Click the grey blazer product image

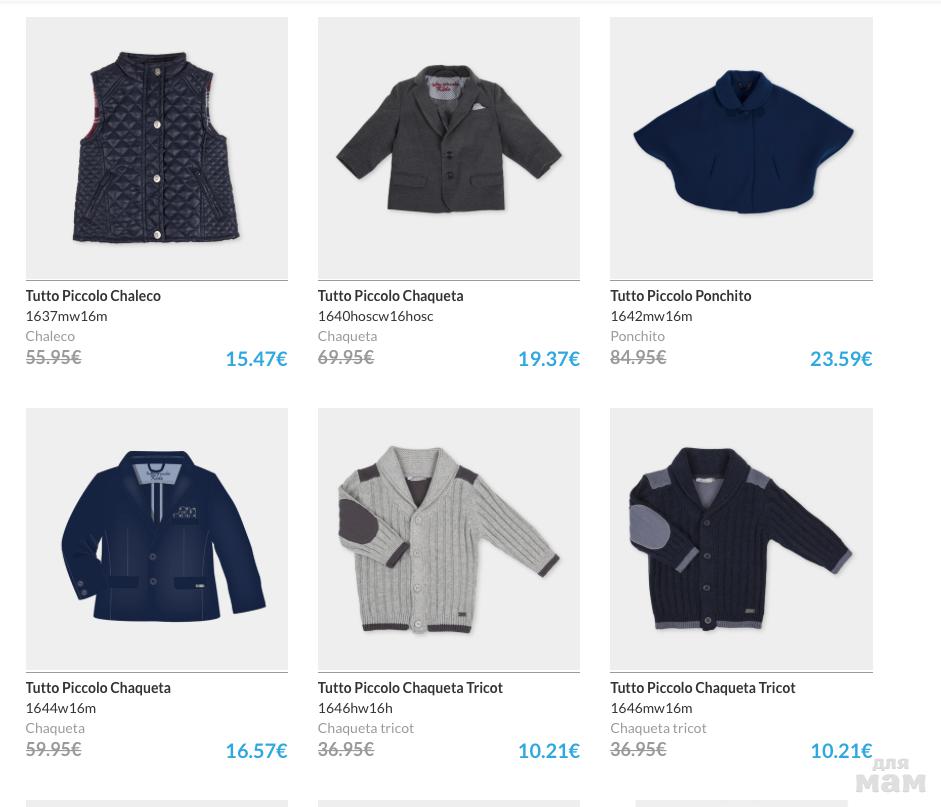(x=448, y=148)
